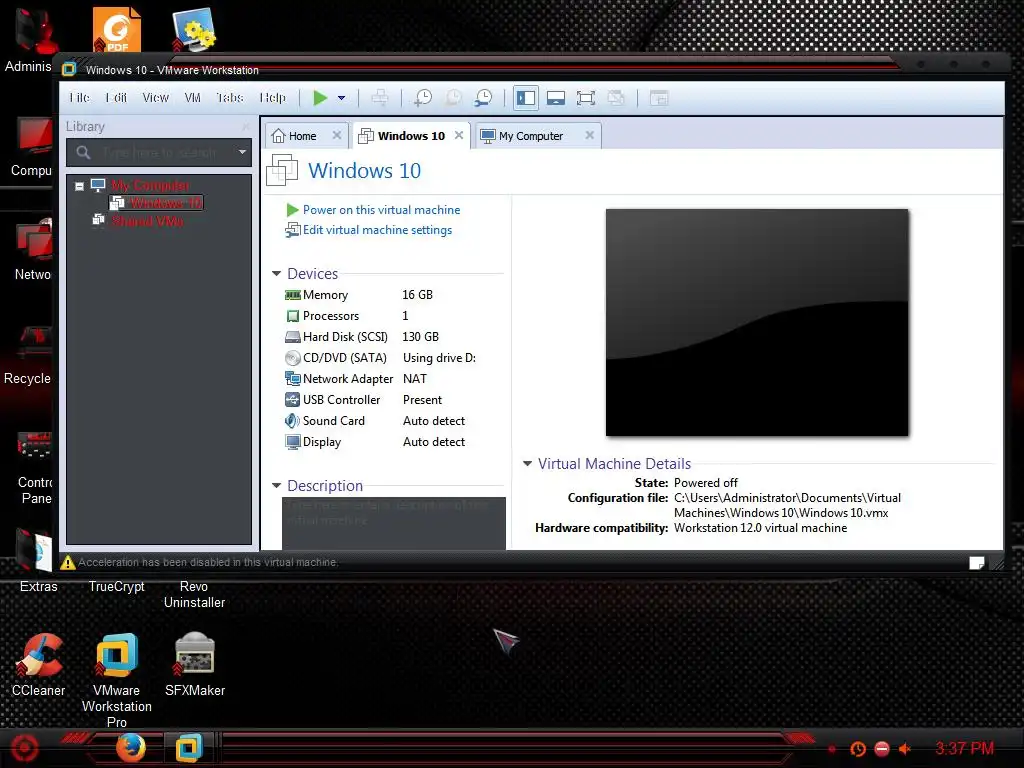The height and width of the screenshot is (768, 1024).
Task: Open the power options dropdown arrow
Action: 342,98
